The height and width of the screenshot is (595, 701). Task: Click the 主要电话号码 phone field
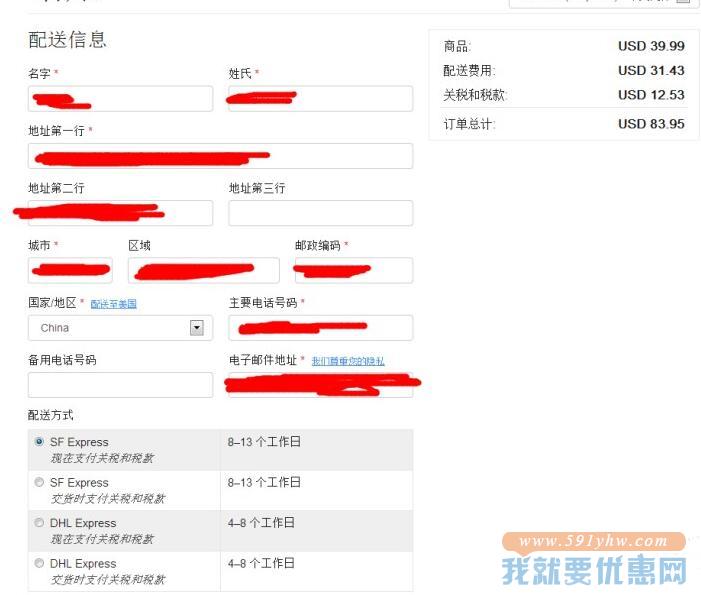click(x=321, y=328)
